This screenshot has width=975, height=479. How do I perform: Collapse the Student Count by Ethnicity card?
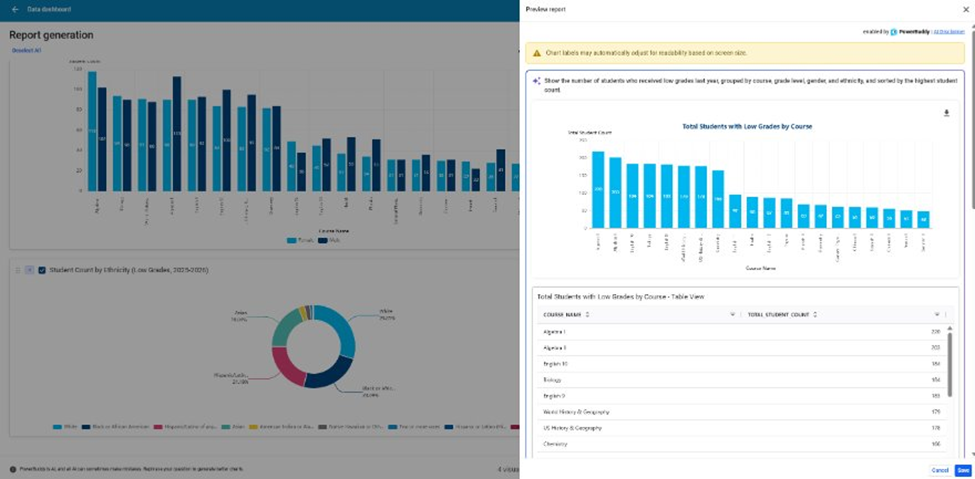29,270
